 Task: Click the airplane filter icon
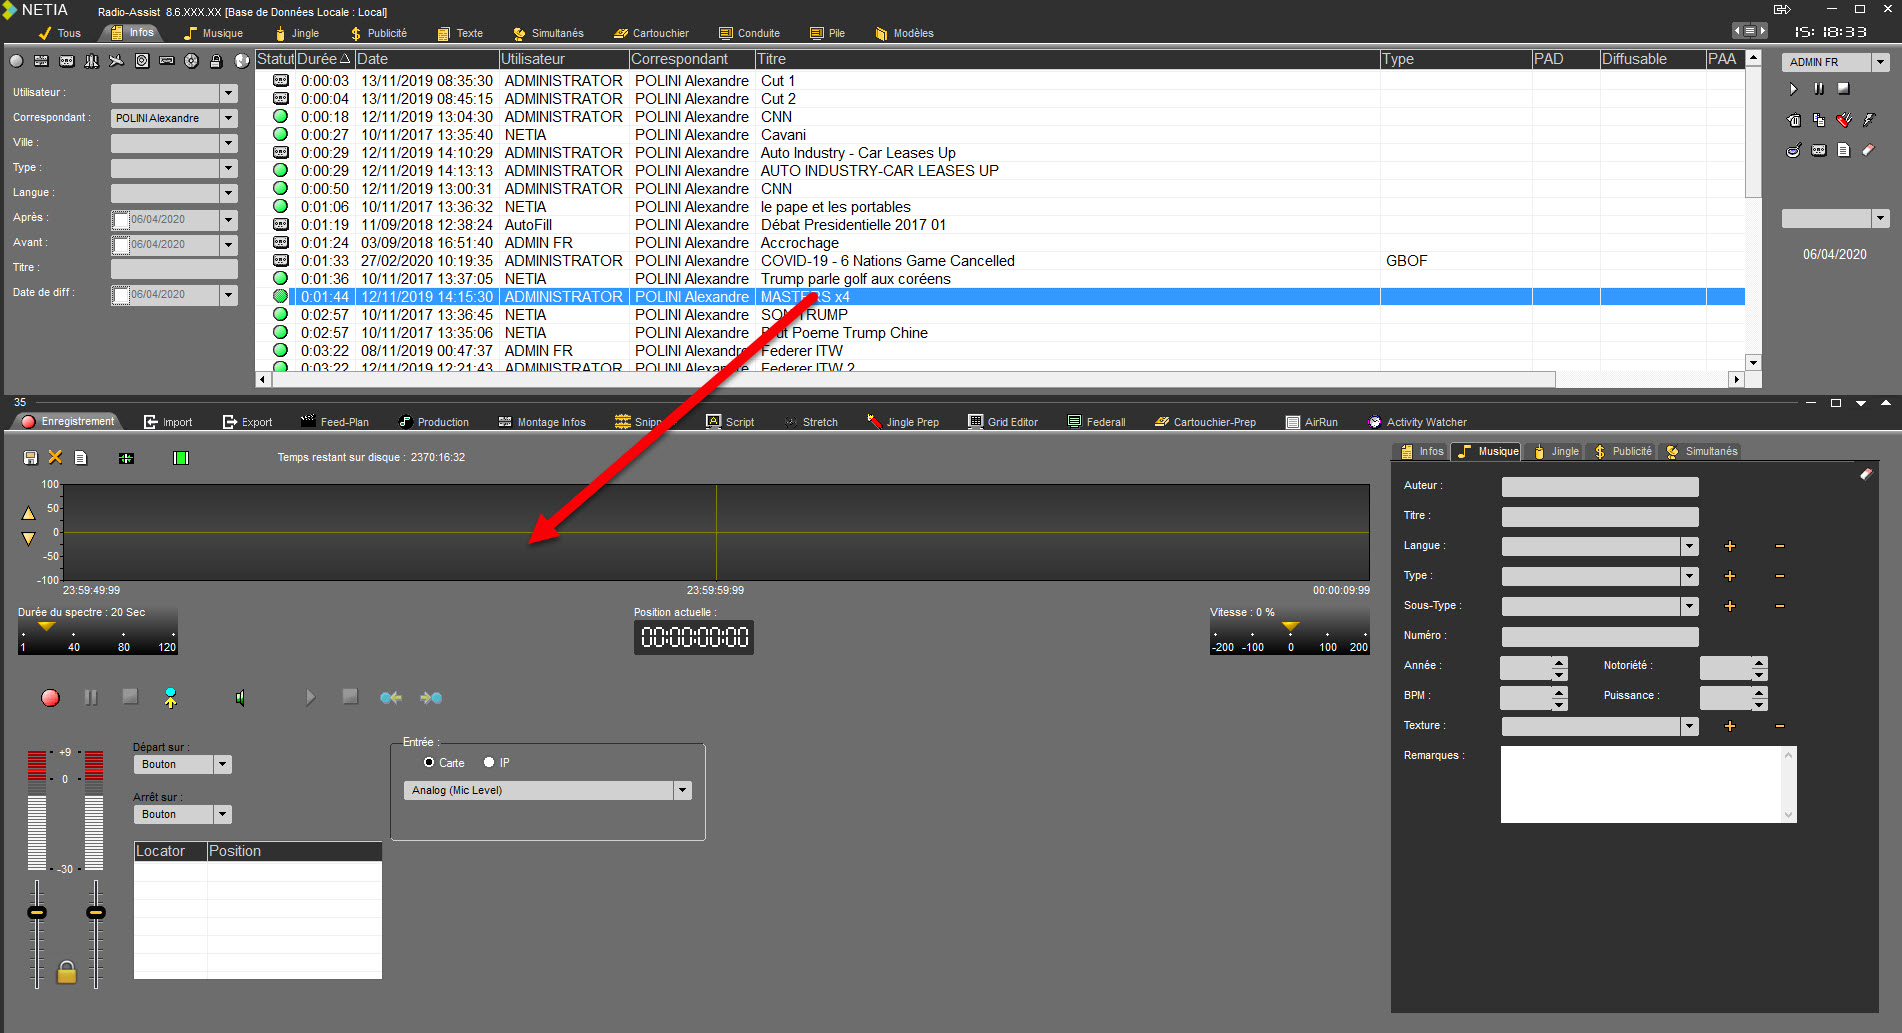[x=116, y=61]
